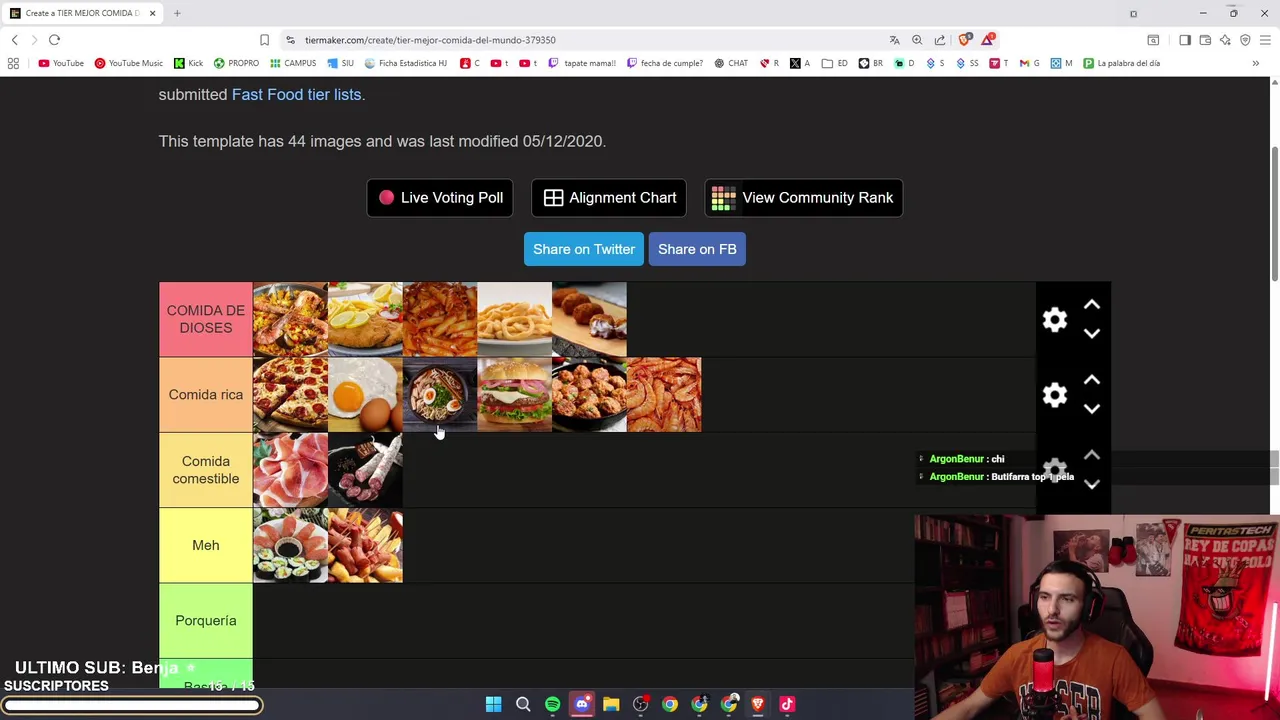Go back in browser

pyautogui.click(x=15, y=40)
